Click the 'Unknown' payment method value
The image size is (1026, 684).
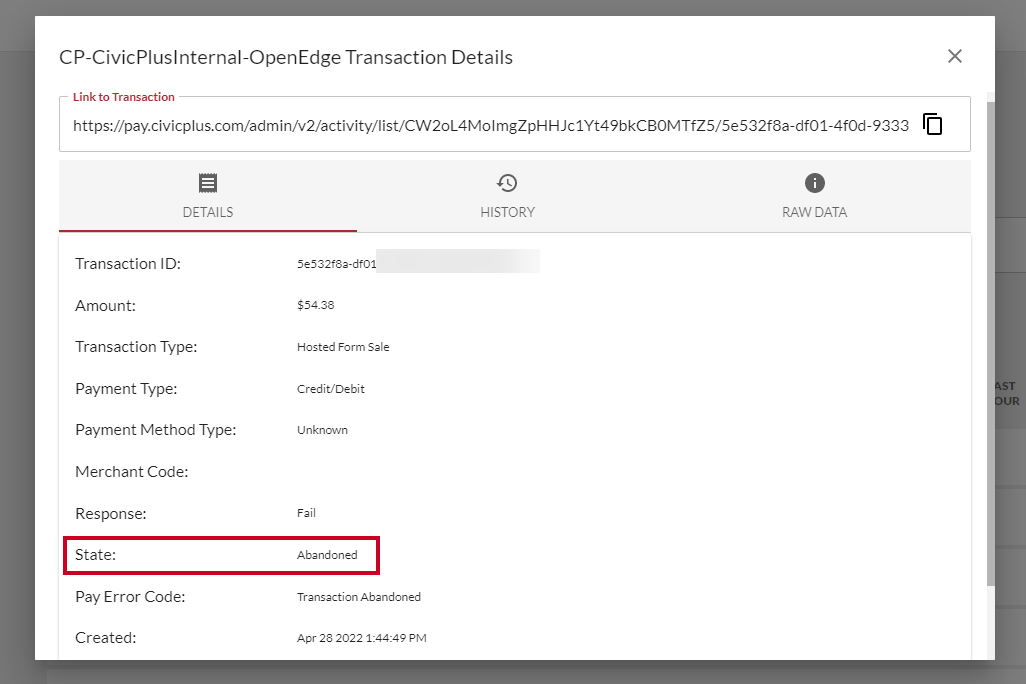322,430
